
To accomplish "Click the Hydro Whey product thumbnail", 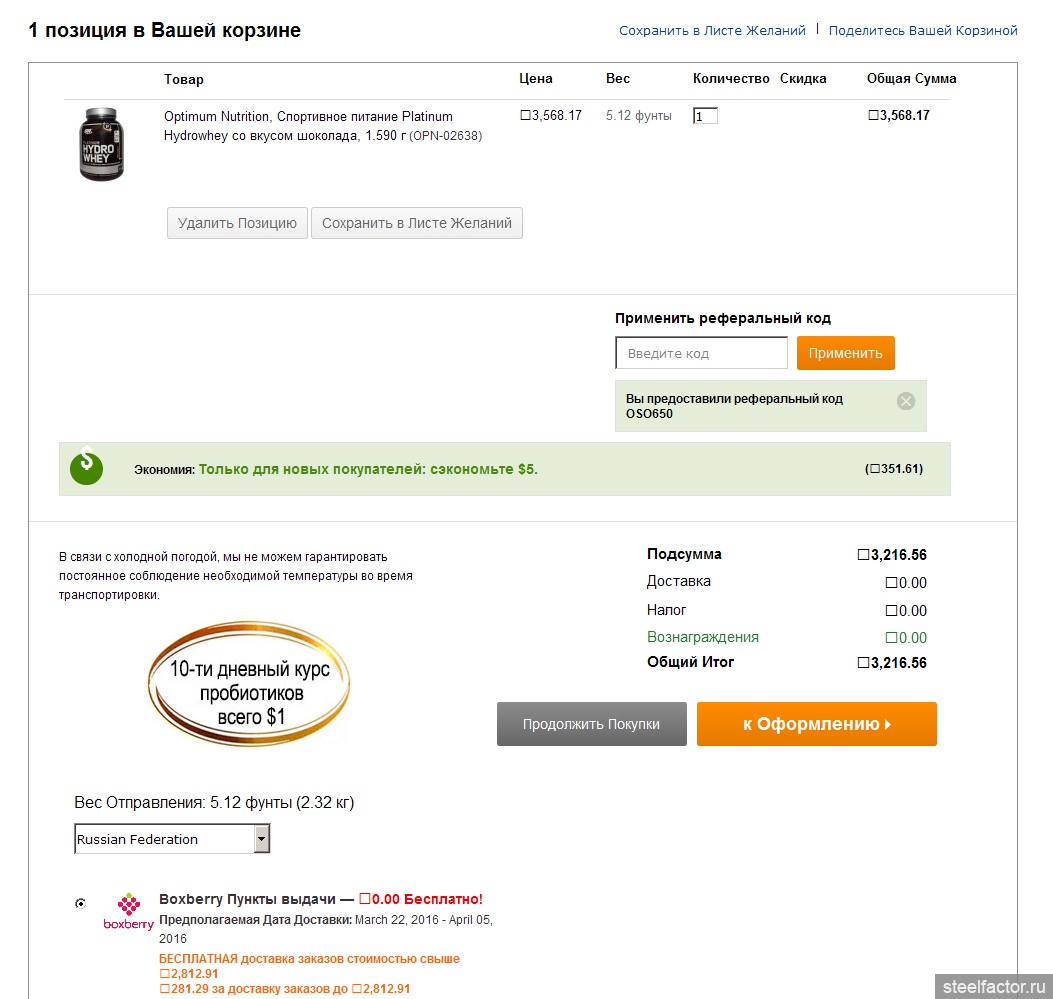I will pos(101,144).
